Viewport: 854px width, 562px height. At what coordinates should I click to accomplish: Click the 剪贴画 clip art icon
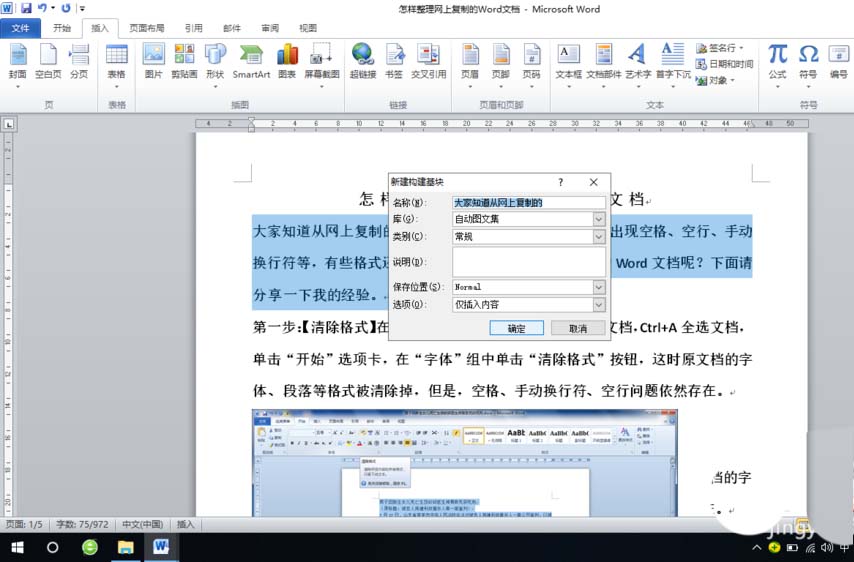click(184, 60)
